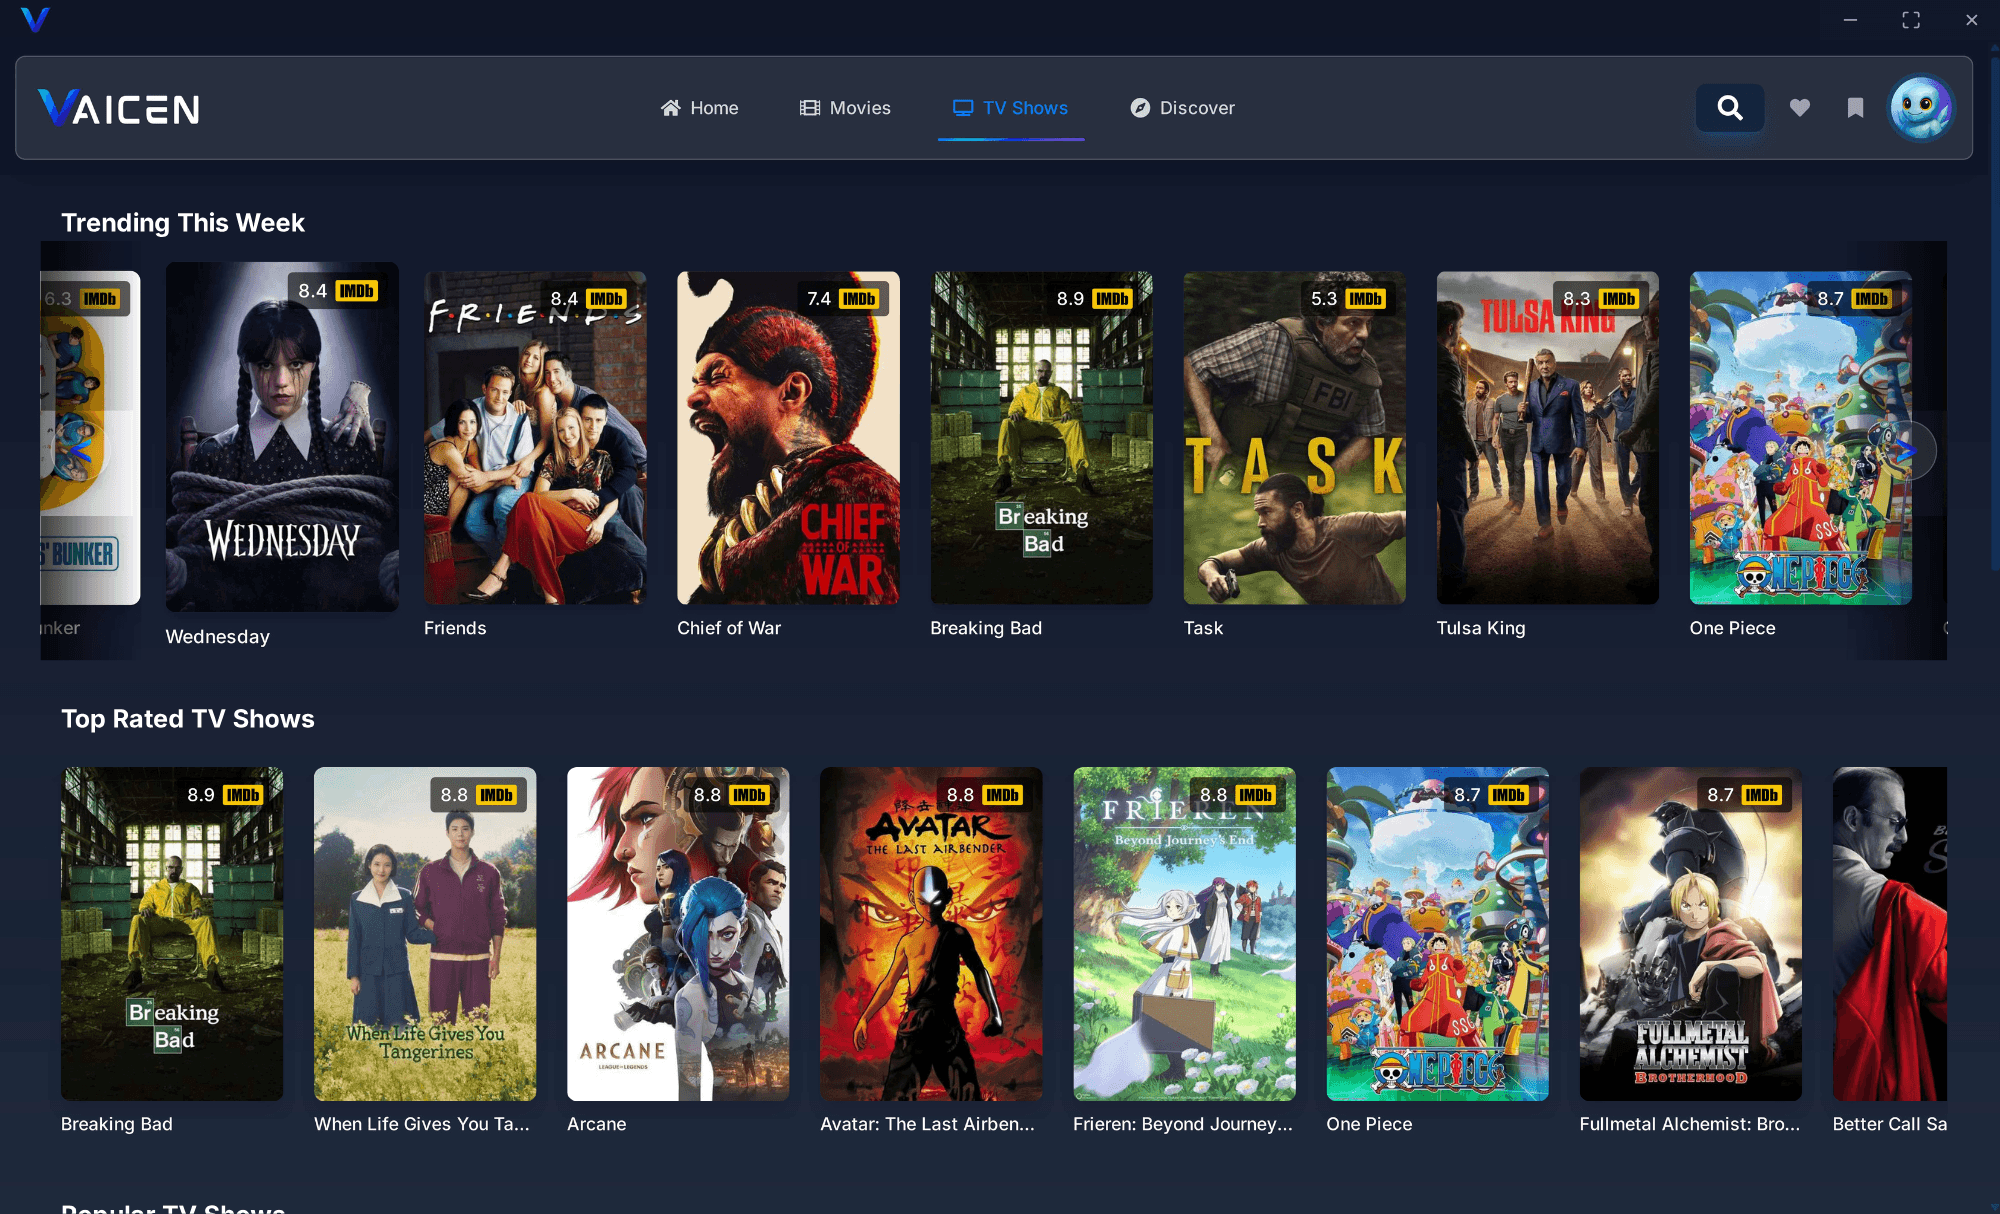Image resolution: width=2000 pixels, height=1214 pixels.
Task: Click the Vaicen logo
Action: [117, 108]
